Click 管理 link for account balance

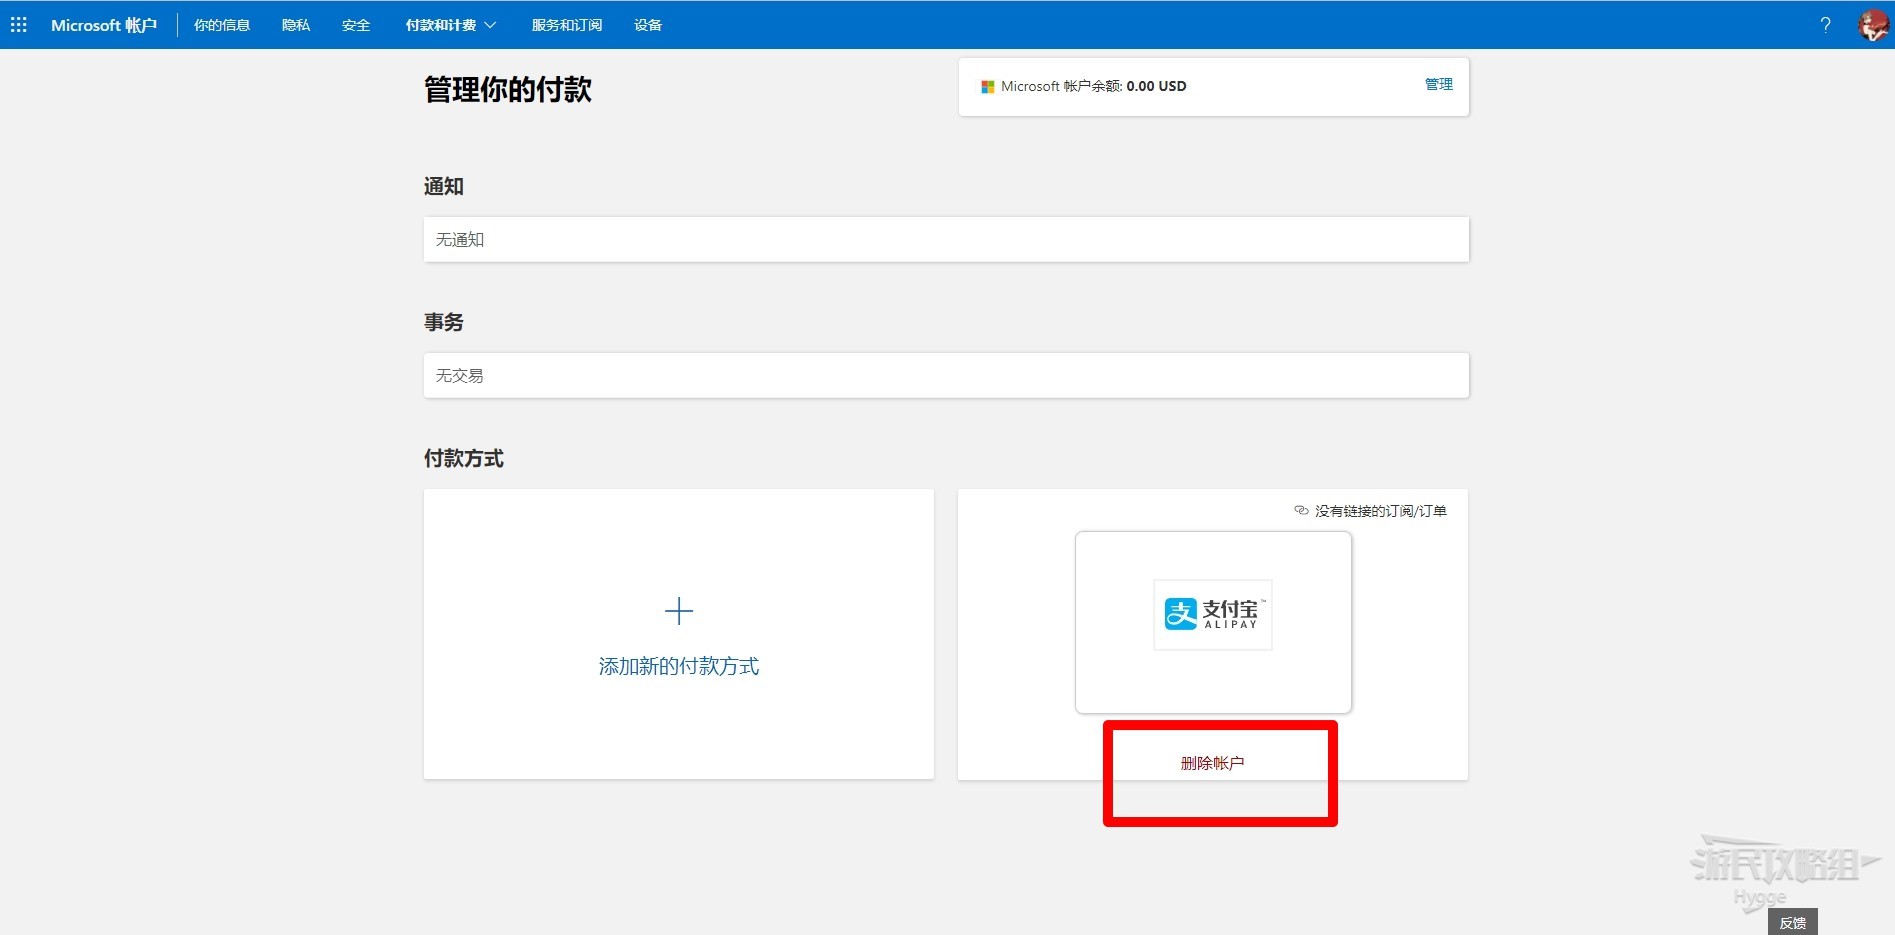[1439, 85]
